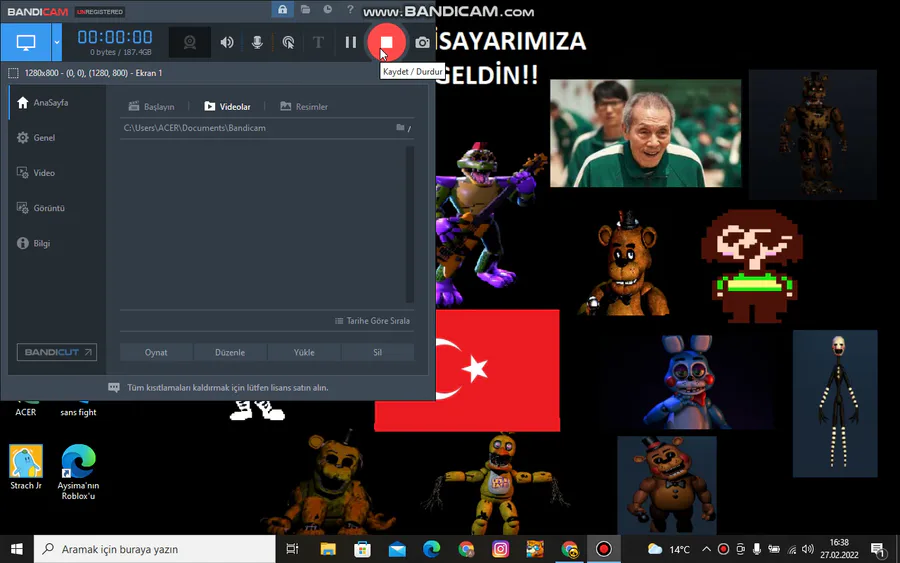This screenshot has height=563, width=900.
Task: Click the Bandicam record icon in system tray
Action: (723, 549)
